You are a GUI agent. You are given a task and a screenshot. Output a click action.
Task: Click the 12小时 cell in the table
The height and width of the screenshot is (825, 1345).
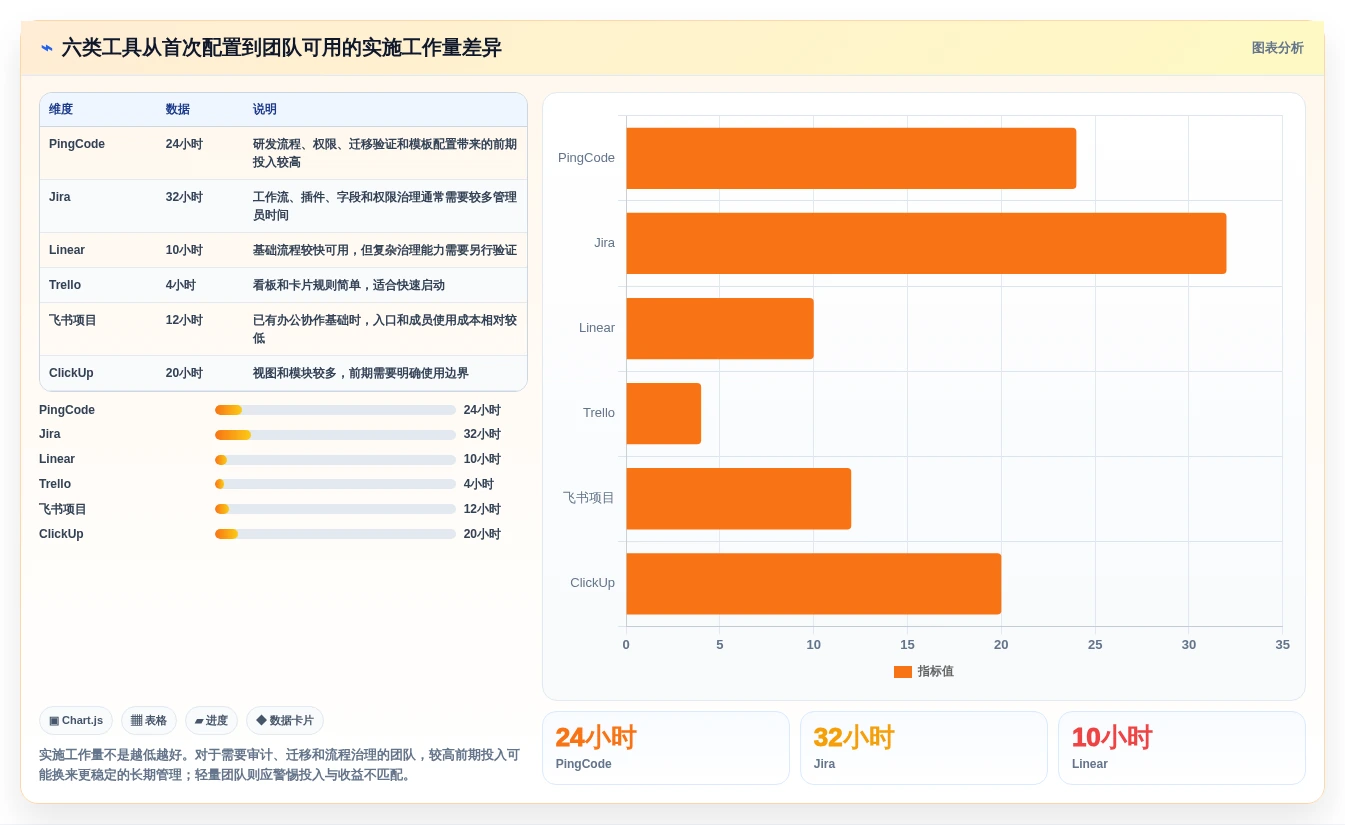tap(184, 320)
